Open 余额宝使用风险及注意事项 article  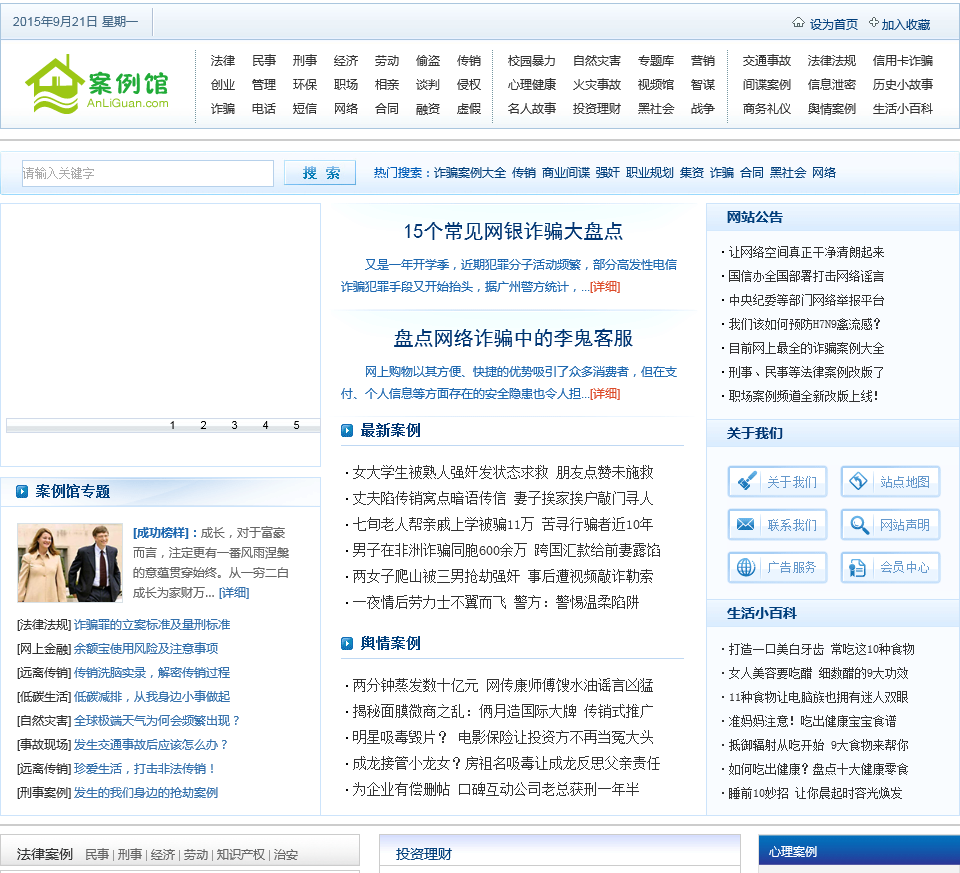[146, 648]
